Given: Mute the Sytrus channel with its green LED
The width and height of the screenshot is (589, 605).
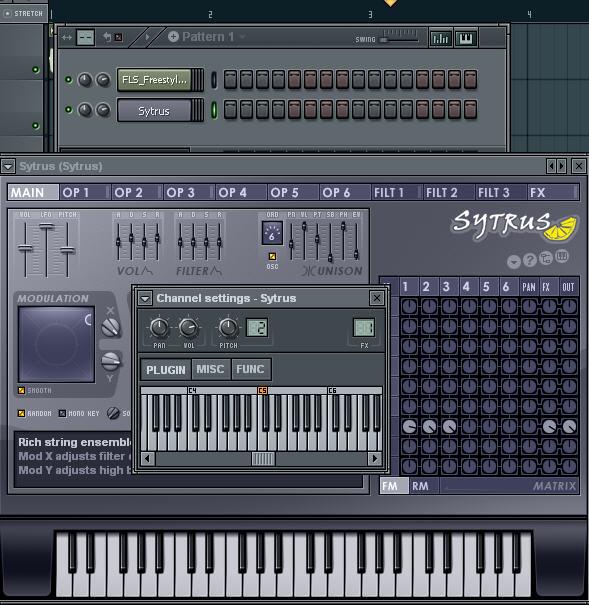Looking at the screenshot, I should (x=68, y=110).
